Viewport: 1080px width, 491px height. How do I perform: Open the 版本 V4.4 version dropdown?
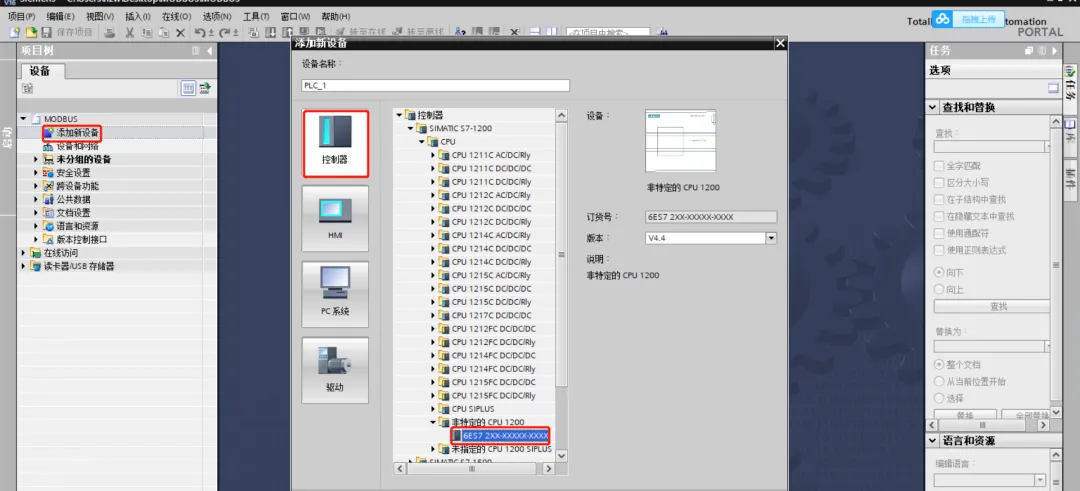(771, 238)
